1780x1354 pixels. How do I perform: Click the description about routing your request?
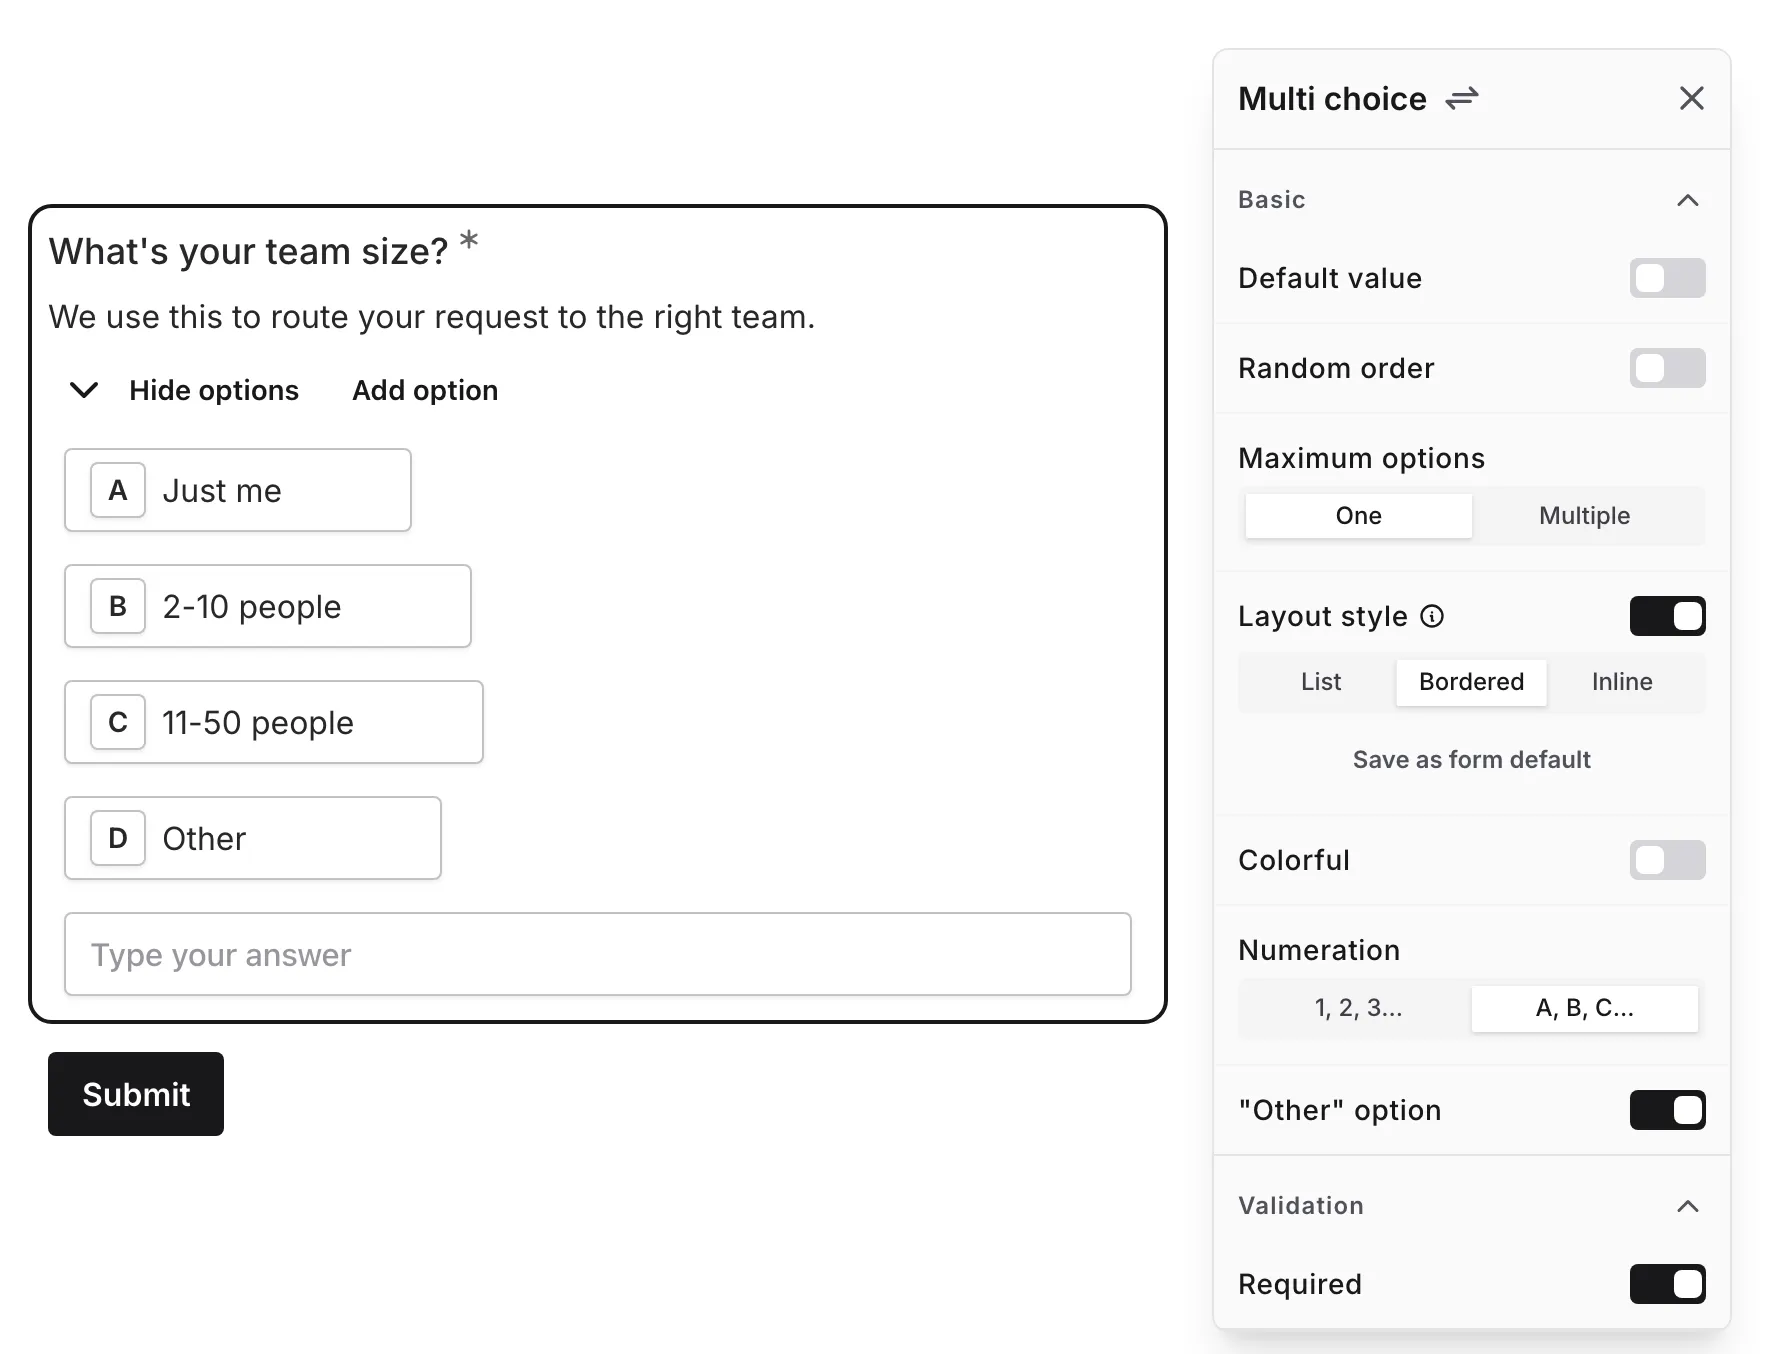[x=432, y=317]
